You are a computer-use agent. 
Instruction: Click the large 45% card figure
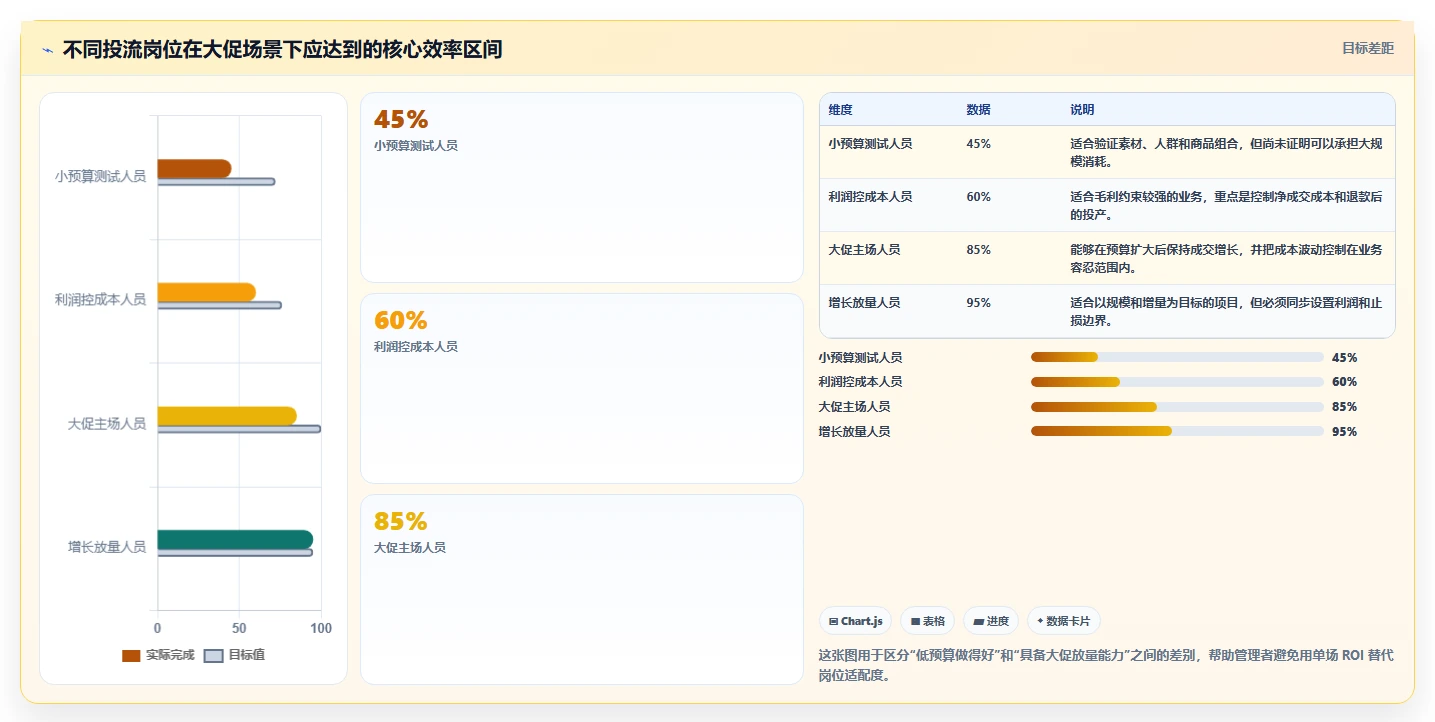(401, 120)
